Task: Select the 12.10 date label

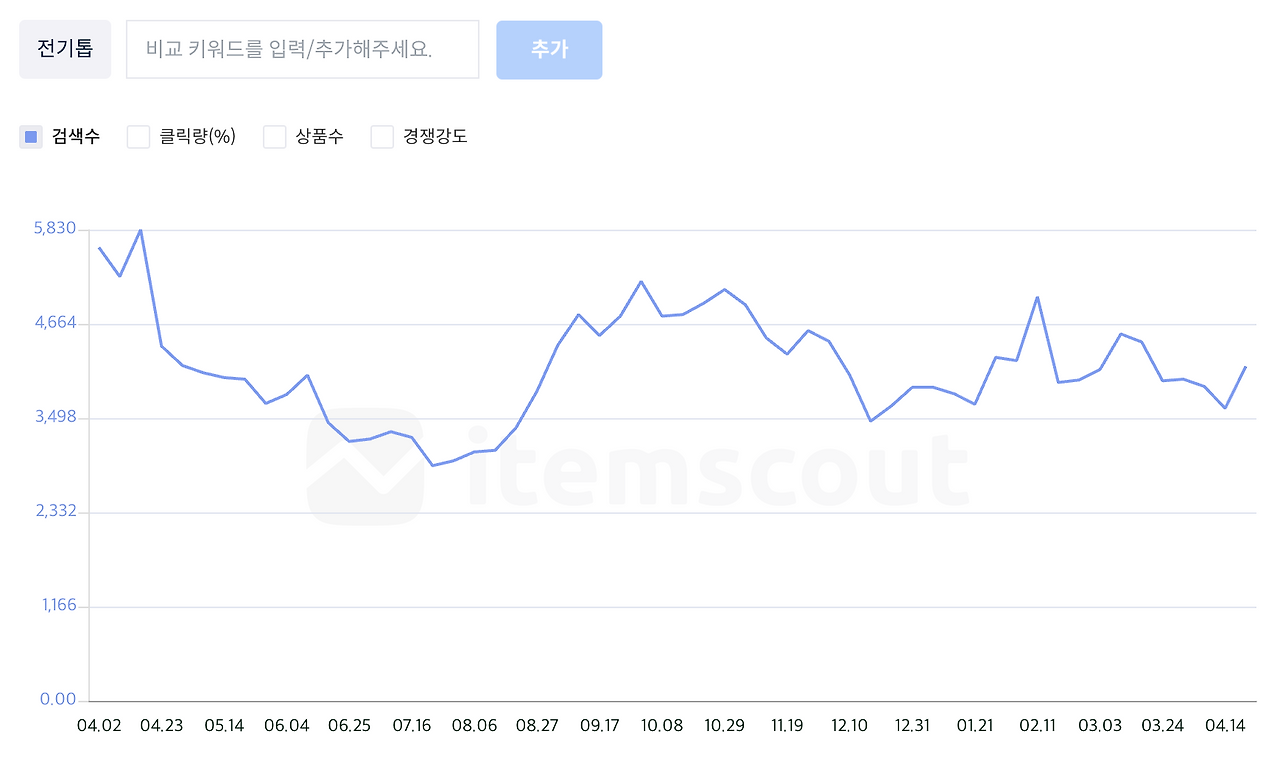Action: click(849, 725)
